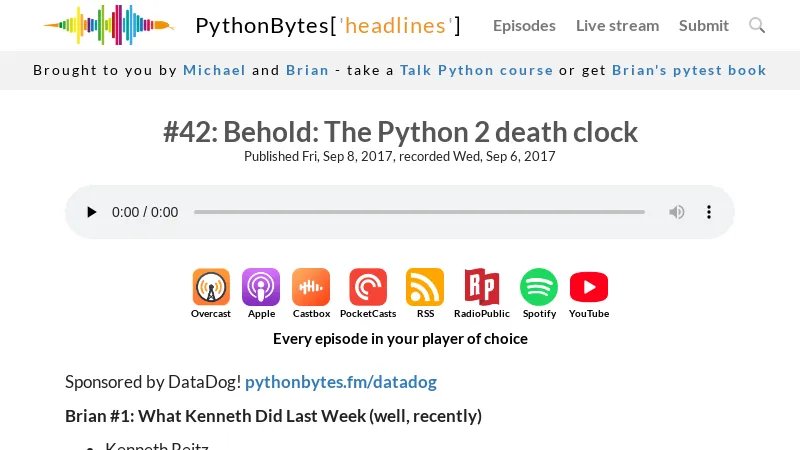Open the RadioPublic player icon
The image size is (800, 450).
(482, 288)
